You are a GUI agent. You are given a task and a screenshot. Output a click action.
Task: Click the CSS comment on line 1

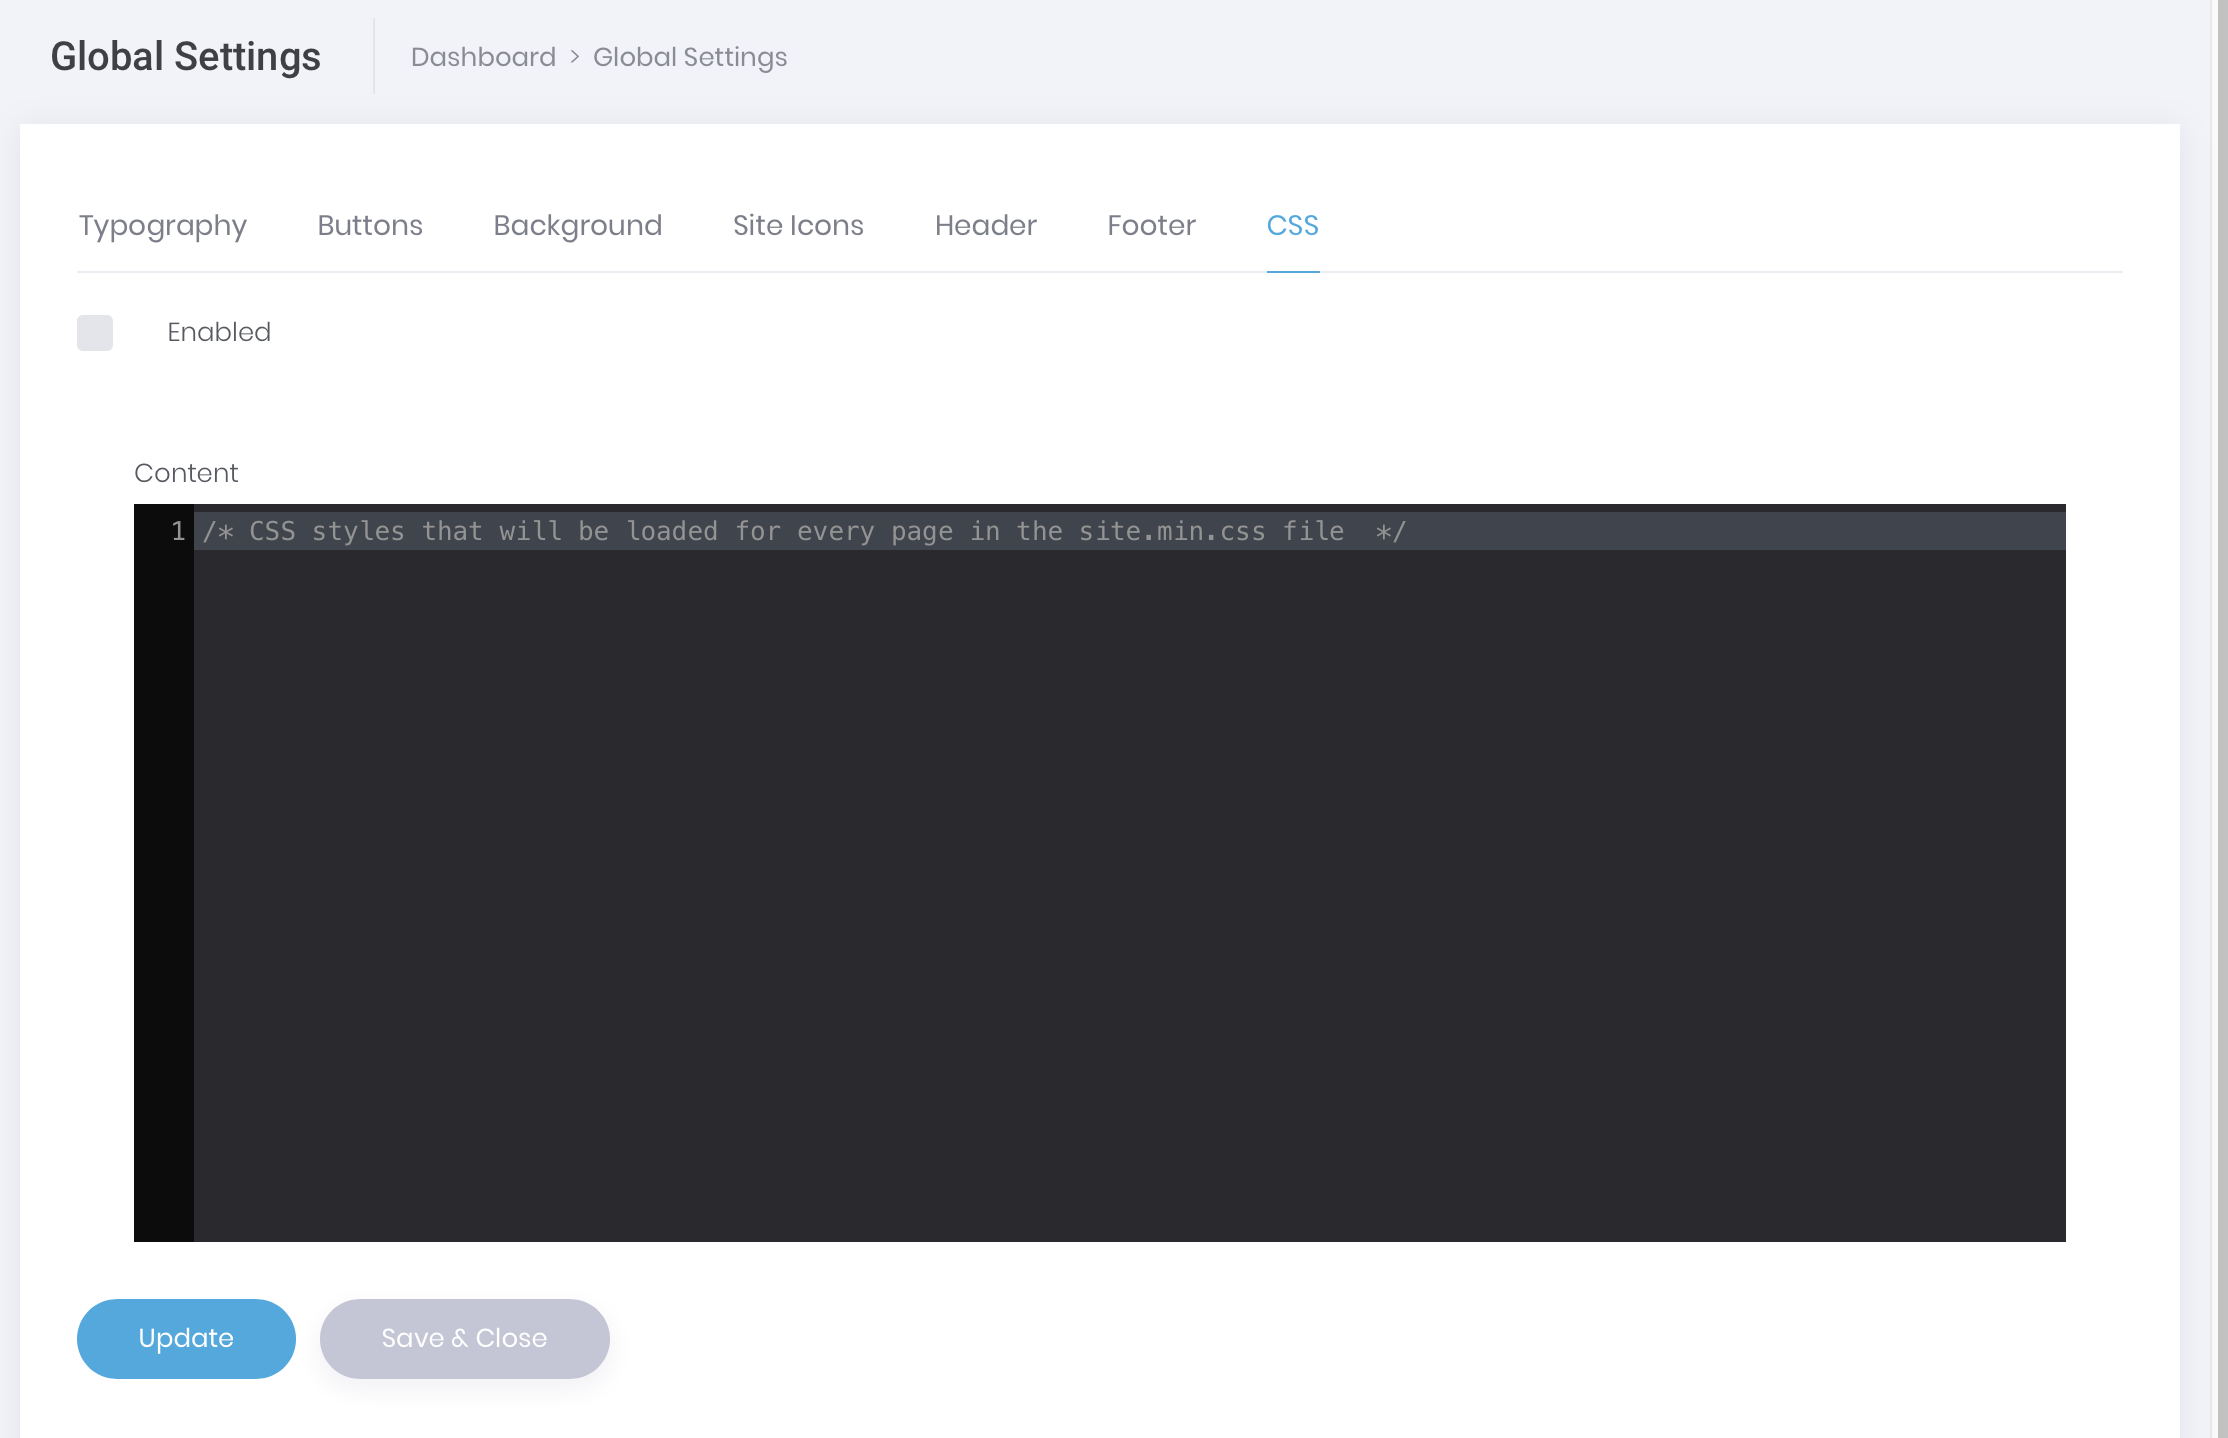click(x=804, y=531)
